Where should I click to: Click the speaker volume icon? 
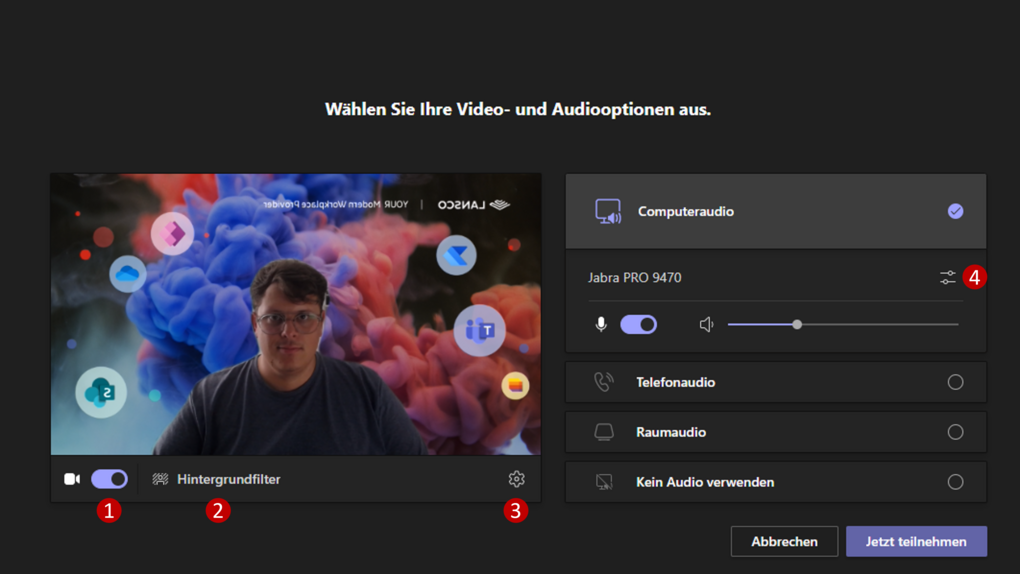coord(706,324)
